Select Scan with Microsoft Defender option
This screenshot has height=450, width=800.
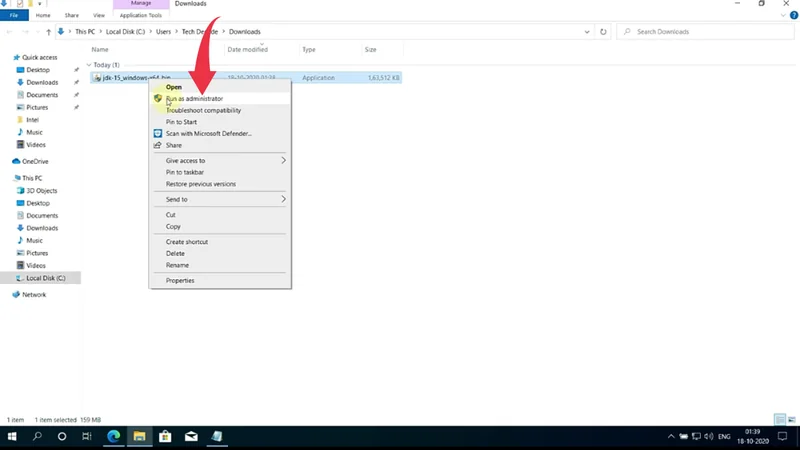click(208, 133)
